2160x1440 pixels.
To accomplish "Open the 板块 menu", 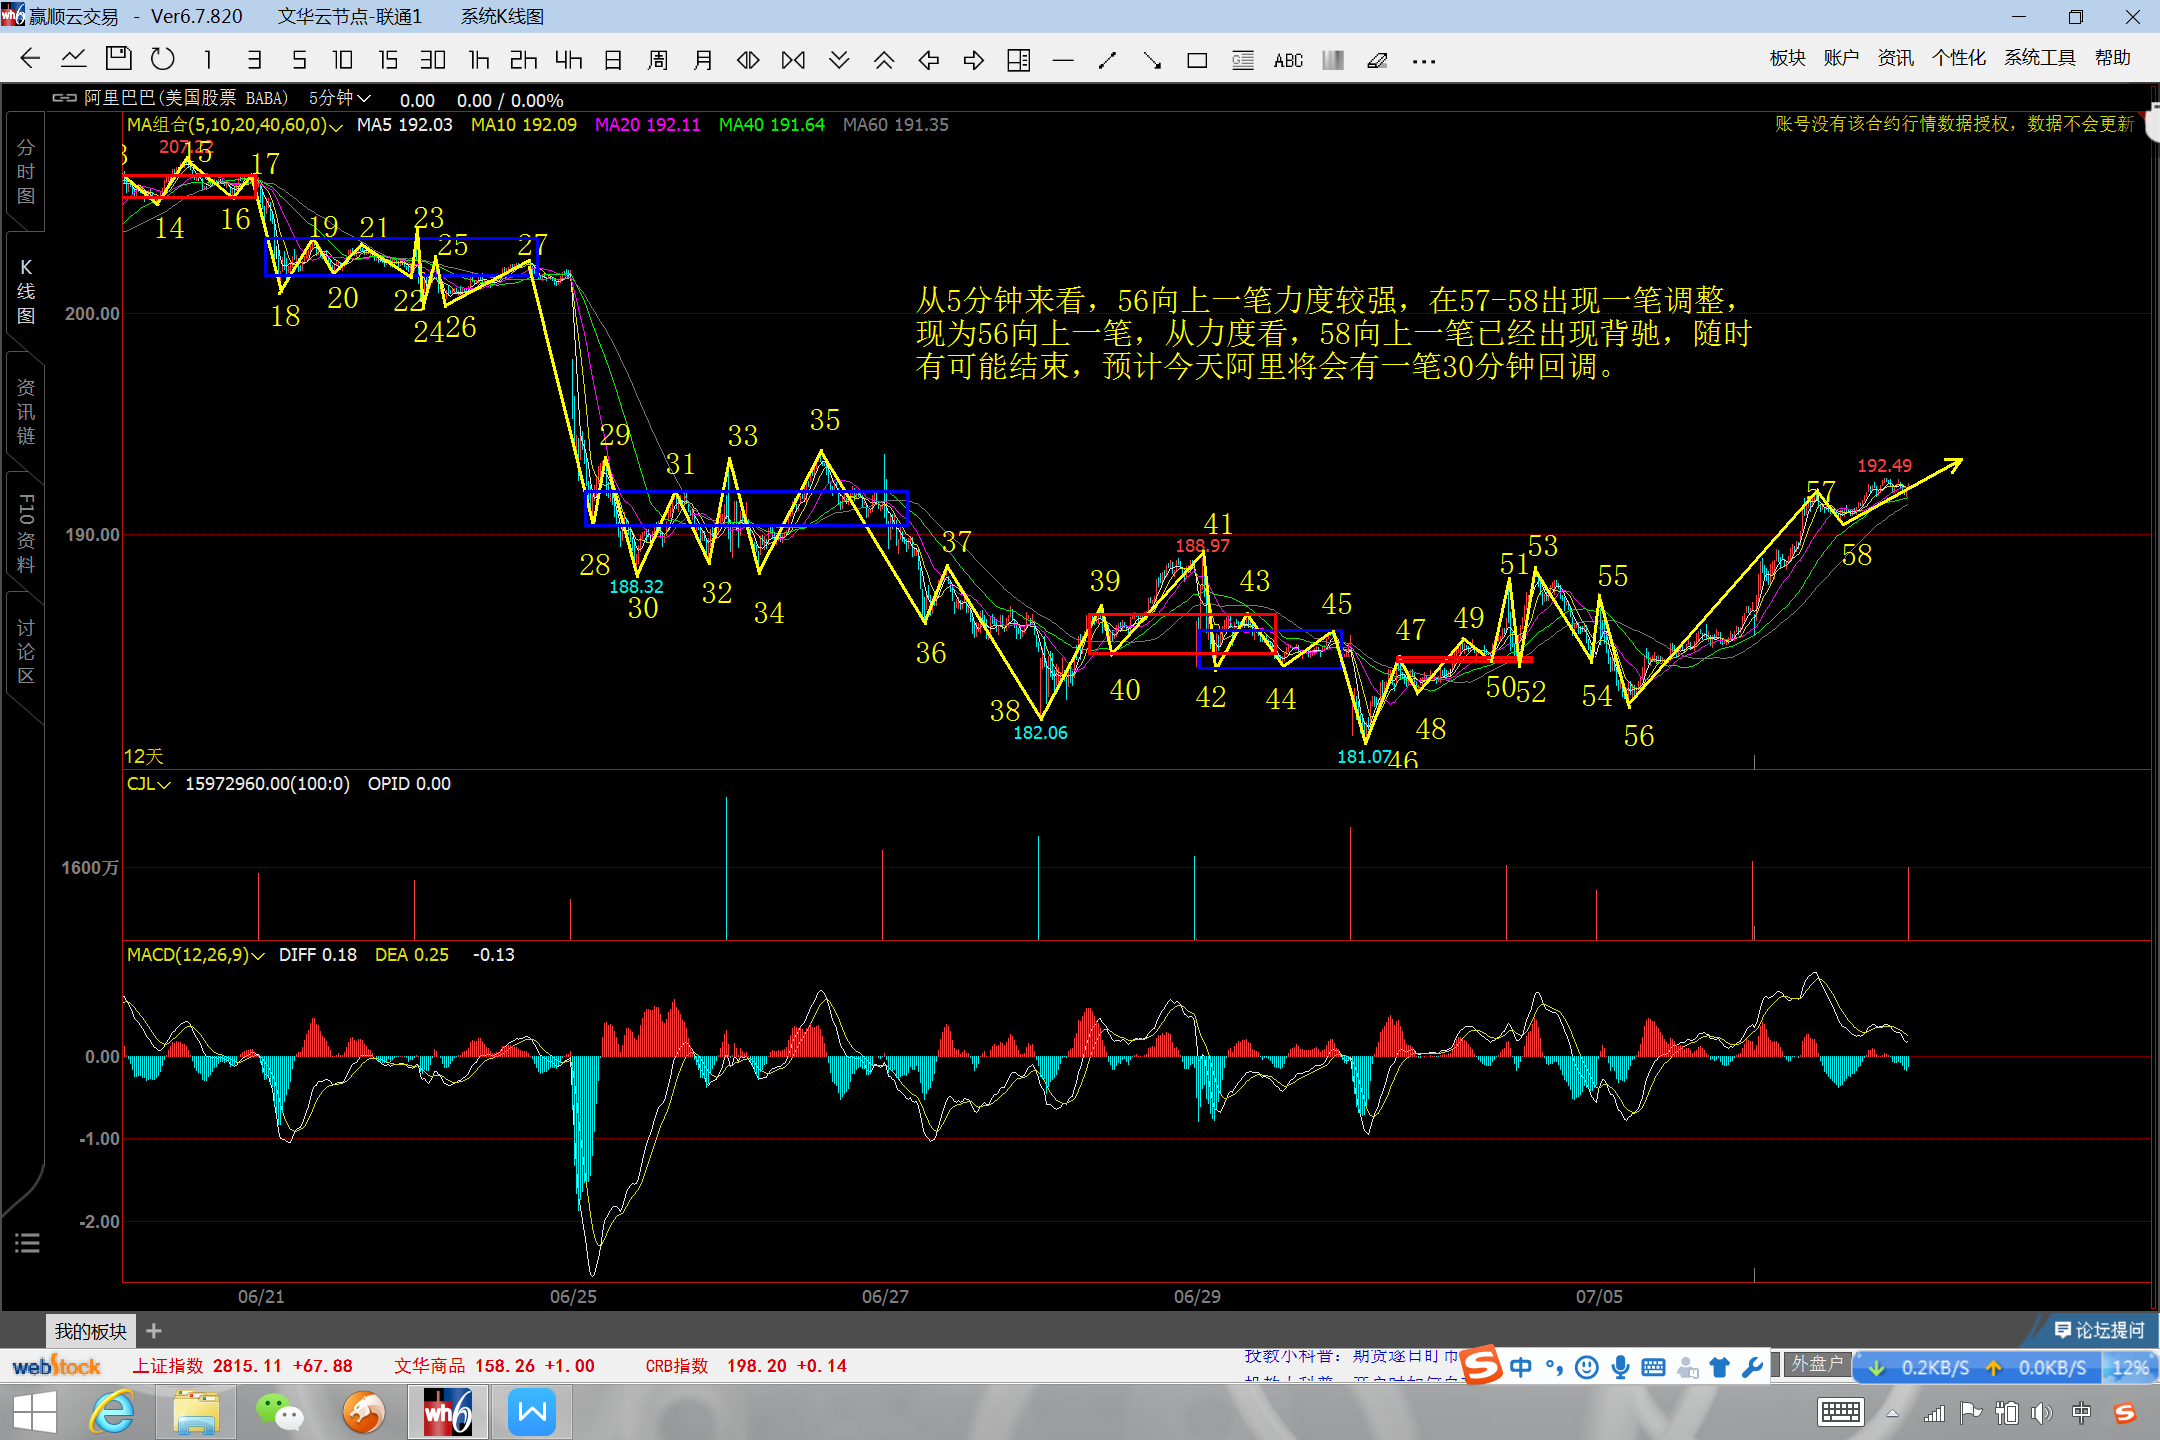I will coord(1787,58).
